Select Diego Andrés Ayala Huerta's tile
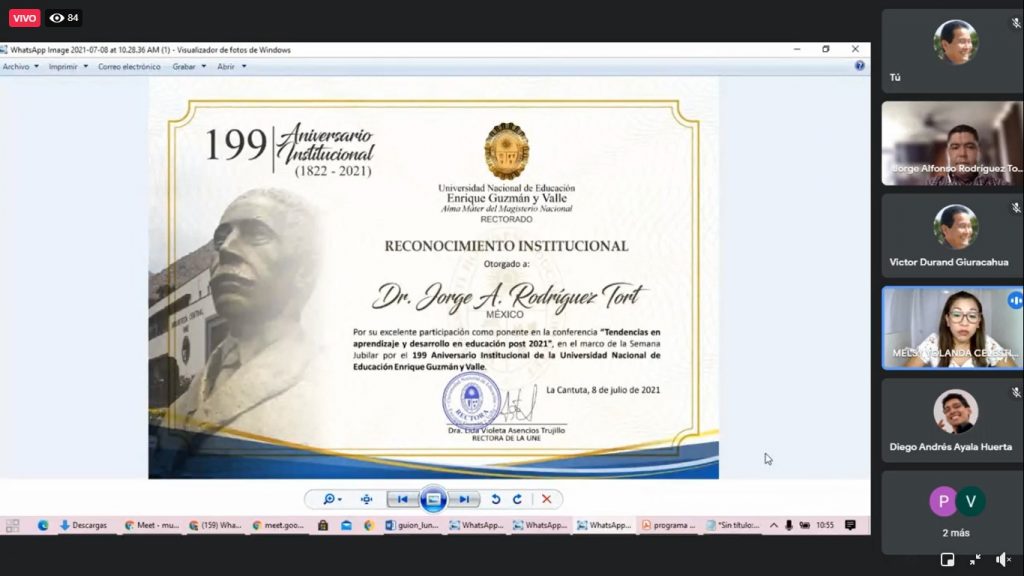Screen dimensions: 1024x576 click(x=952, y=421)
